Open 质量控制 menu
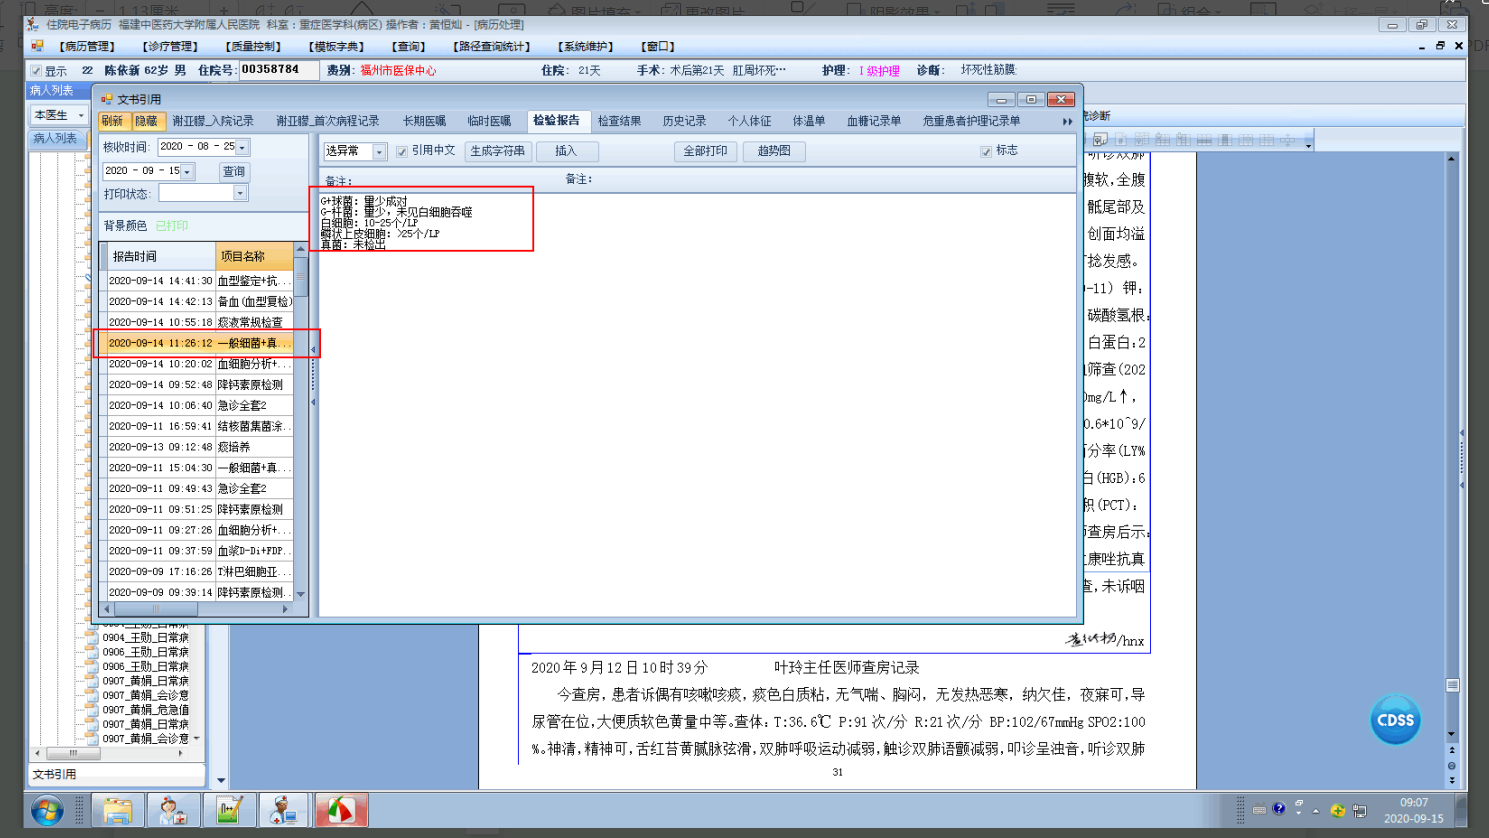 (253, 47)
